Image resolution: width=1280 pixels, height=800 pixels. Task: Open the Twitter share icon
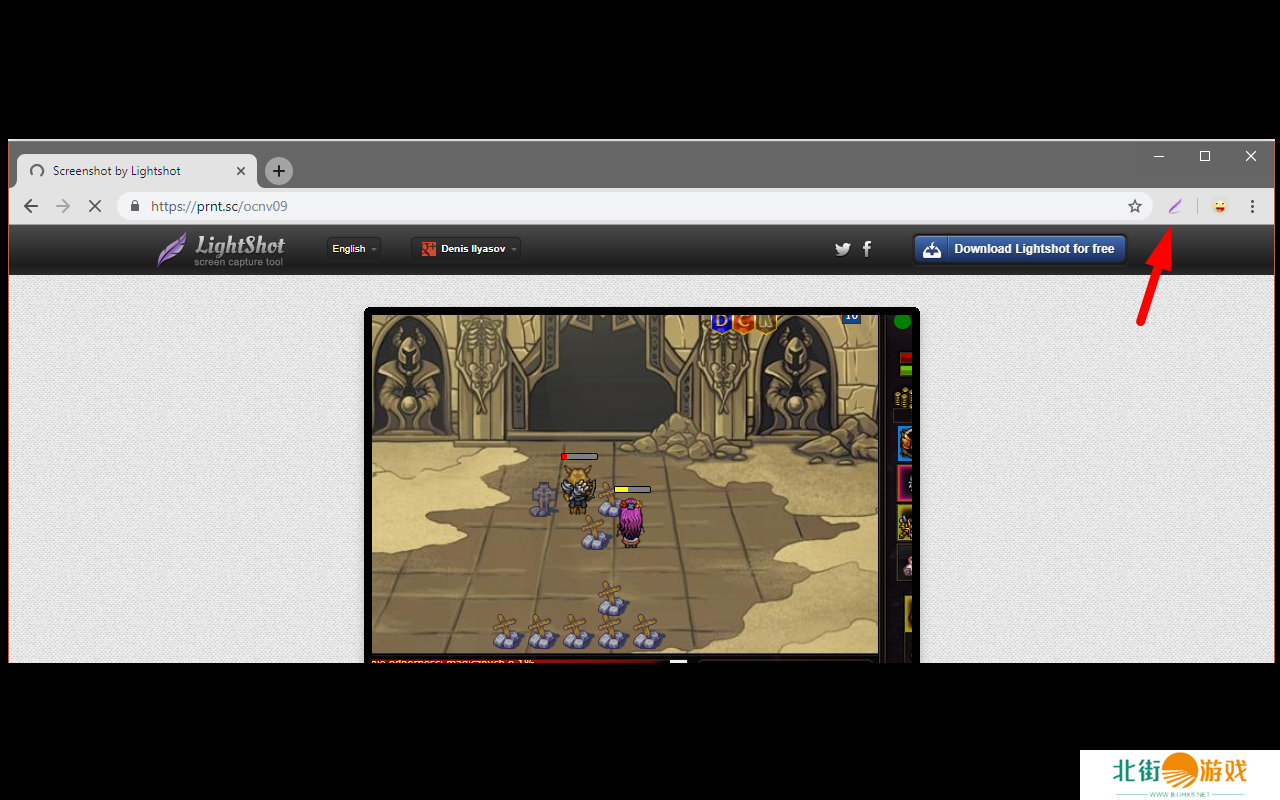pyautogui.click(x=842, y=249)
